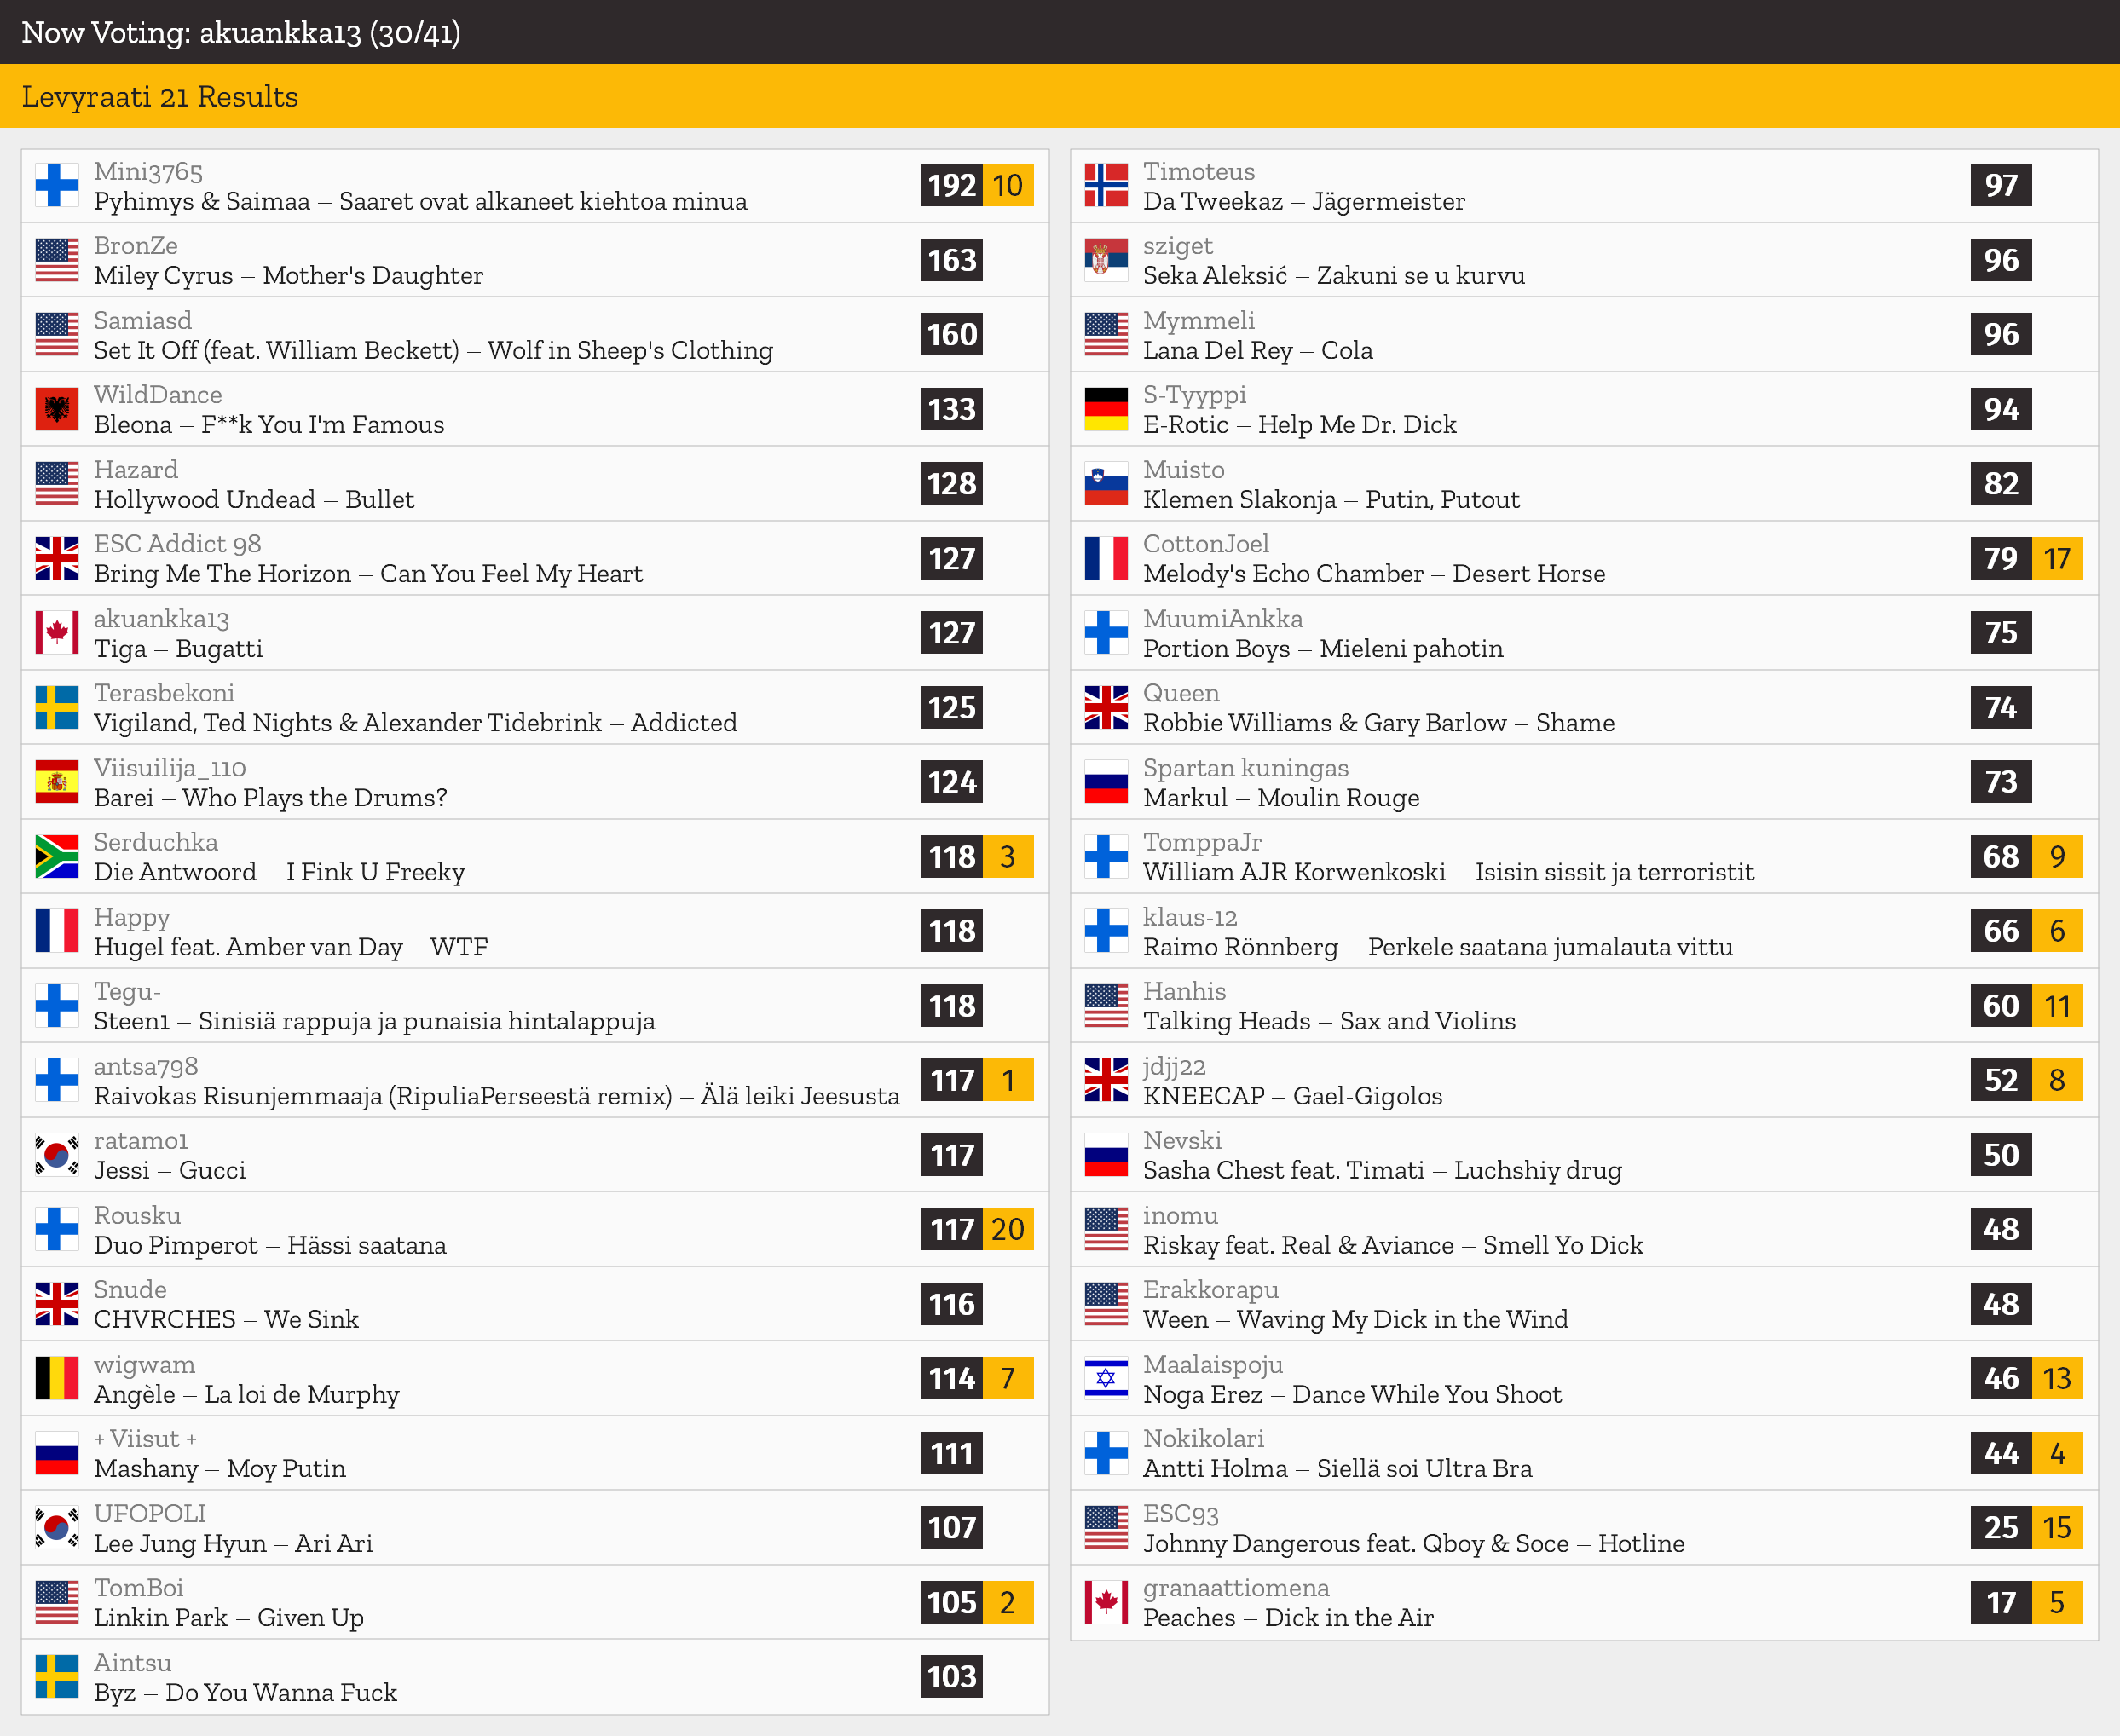Click the Sweden flag beside Aintsu
The height and width of the screenshot is (1736, 2120).
coord(57,1677)
